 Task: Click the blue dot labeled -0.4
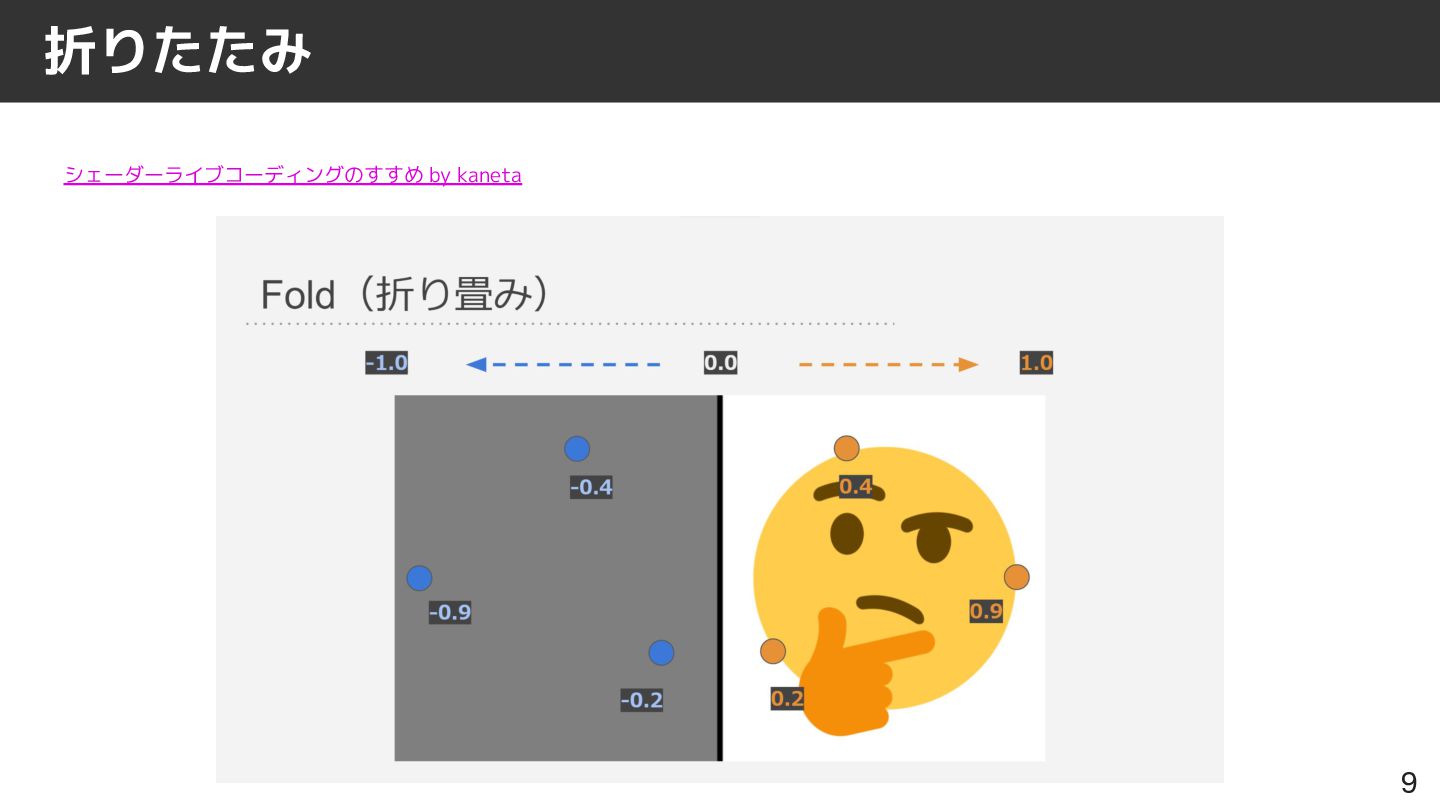coord(577,449)
